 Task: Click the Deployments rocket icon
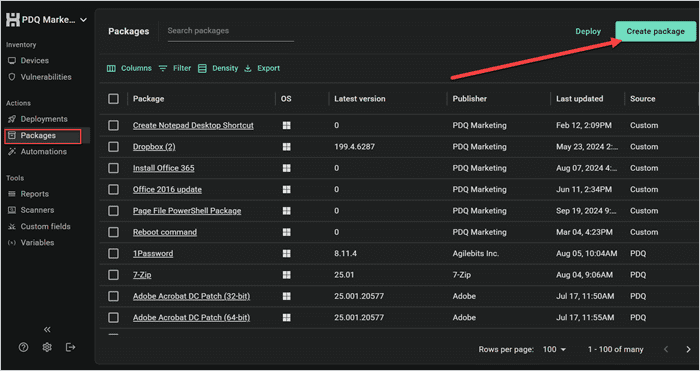[x=12, y=119]
